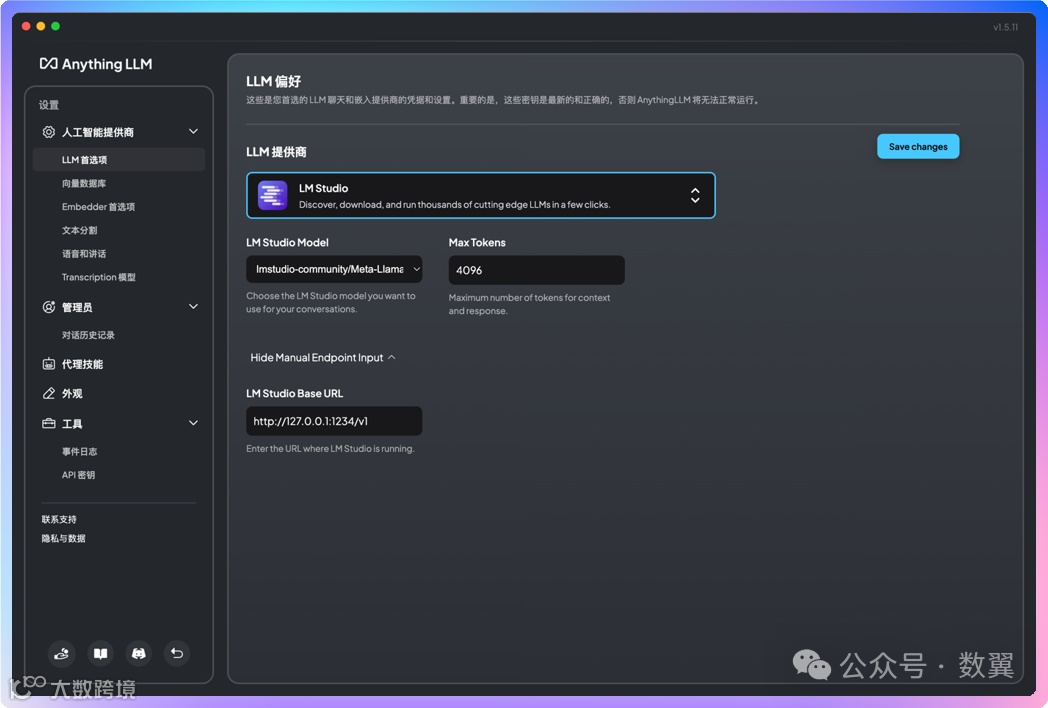Open 外观 settings
The height and width of the screenshot is (708, 1048).
coord(72,393)
